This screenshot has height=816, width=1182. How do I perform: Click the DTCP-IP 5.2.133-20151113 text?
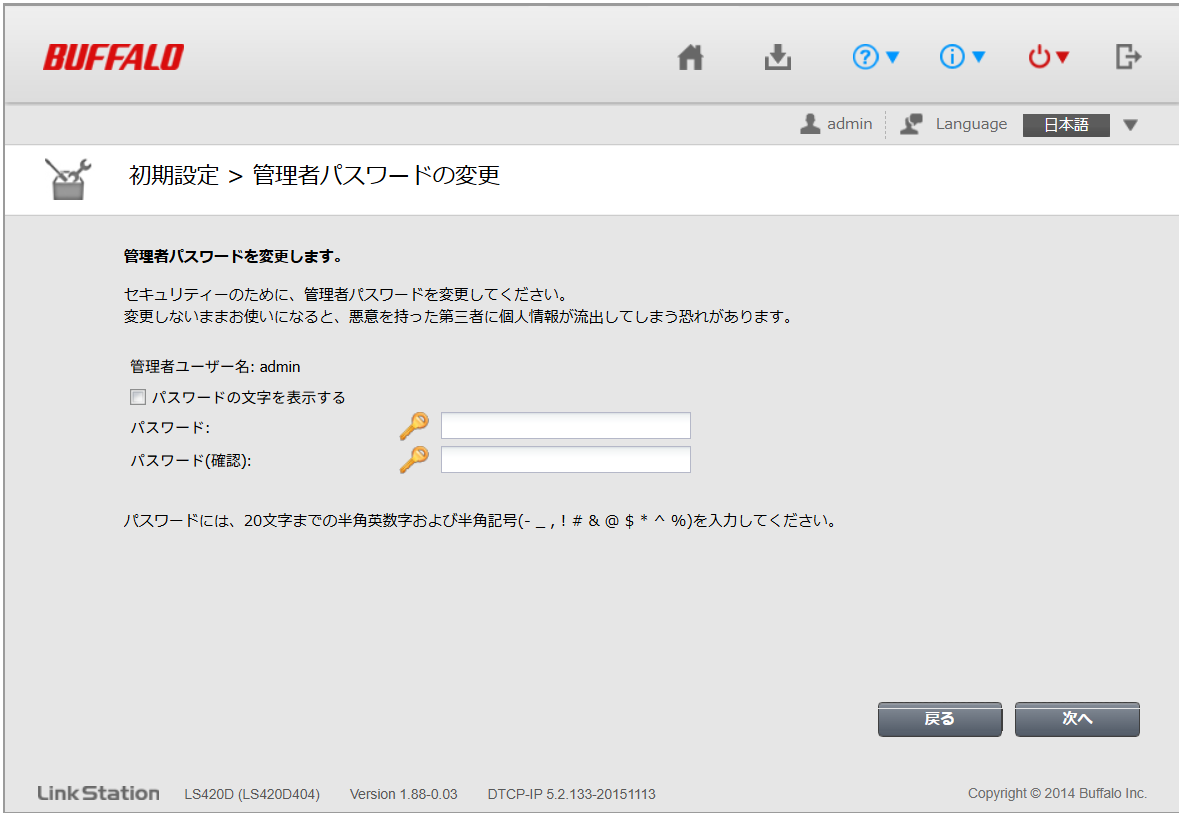coord(571,794)
